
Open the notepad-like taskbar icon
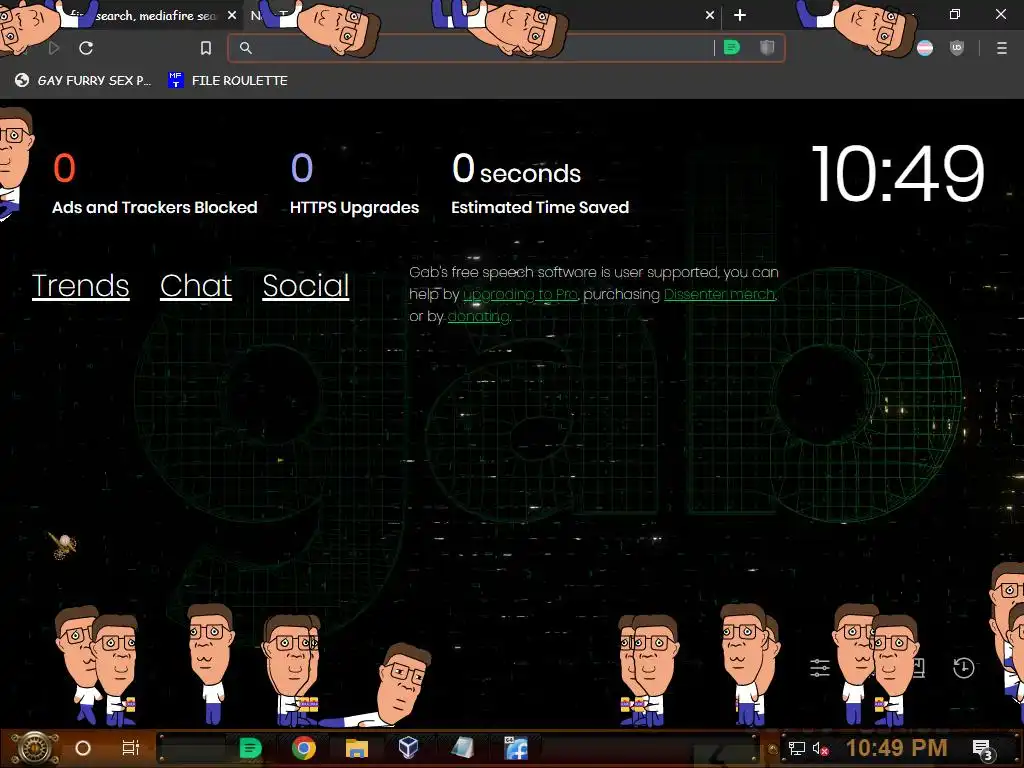pos(462,748)
